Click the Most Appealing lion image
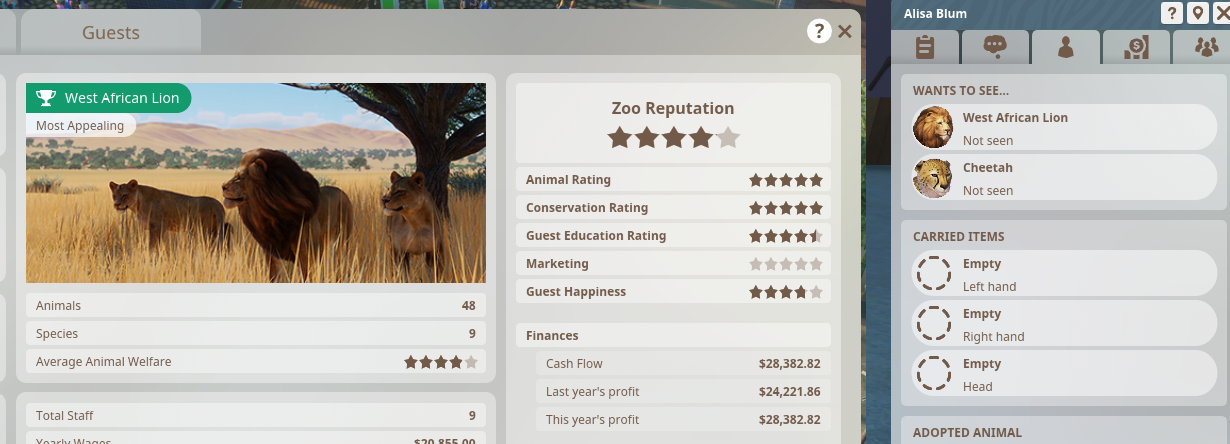This screenshot has width=1230, height=444. pyautogui.click(x=256, y=183)
